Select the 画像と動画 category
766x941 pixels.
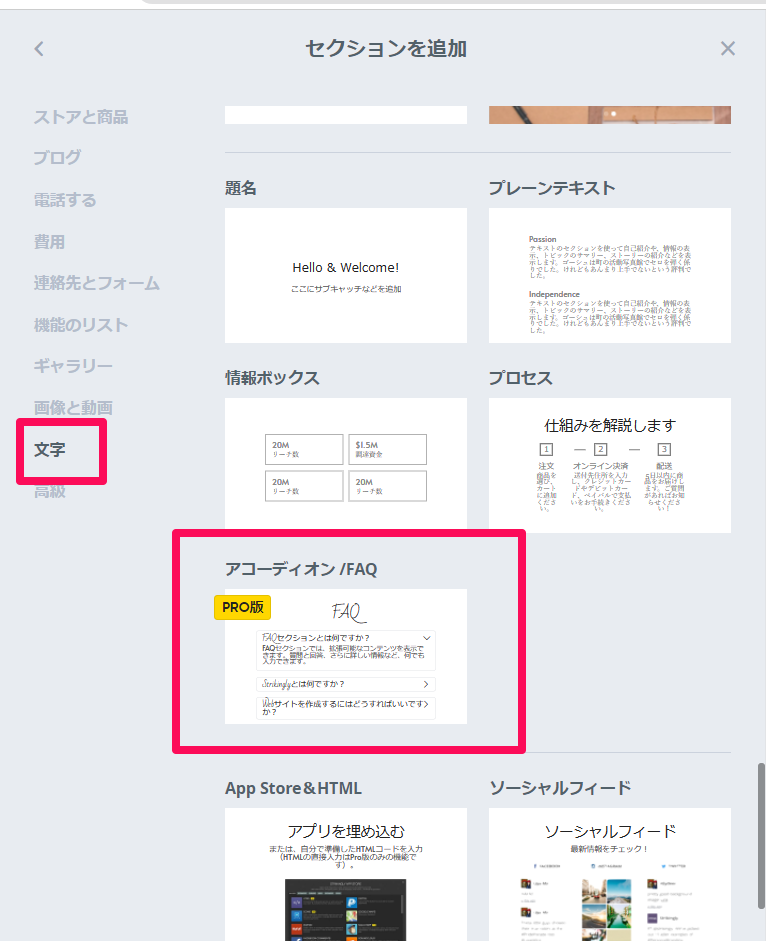coord(73,407)
